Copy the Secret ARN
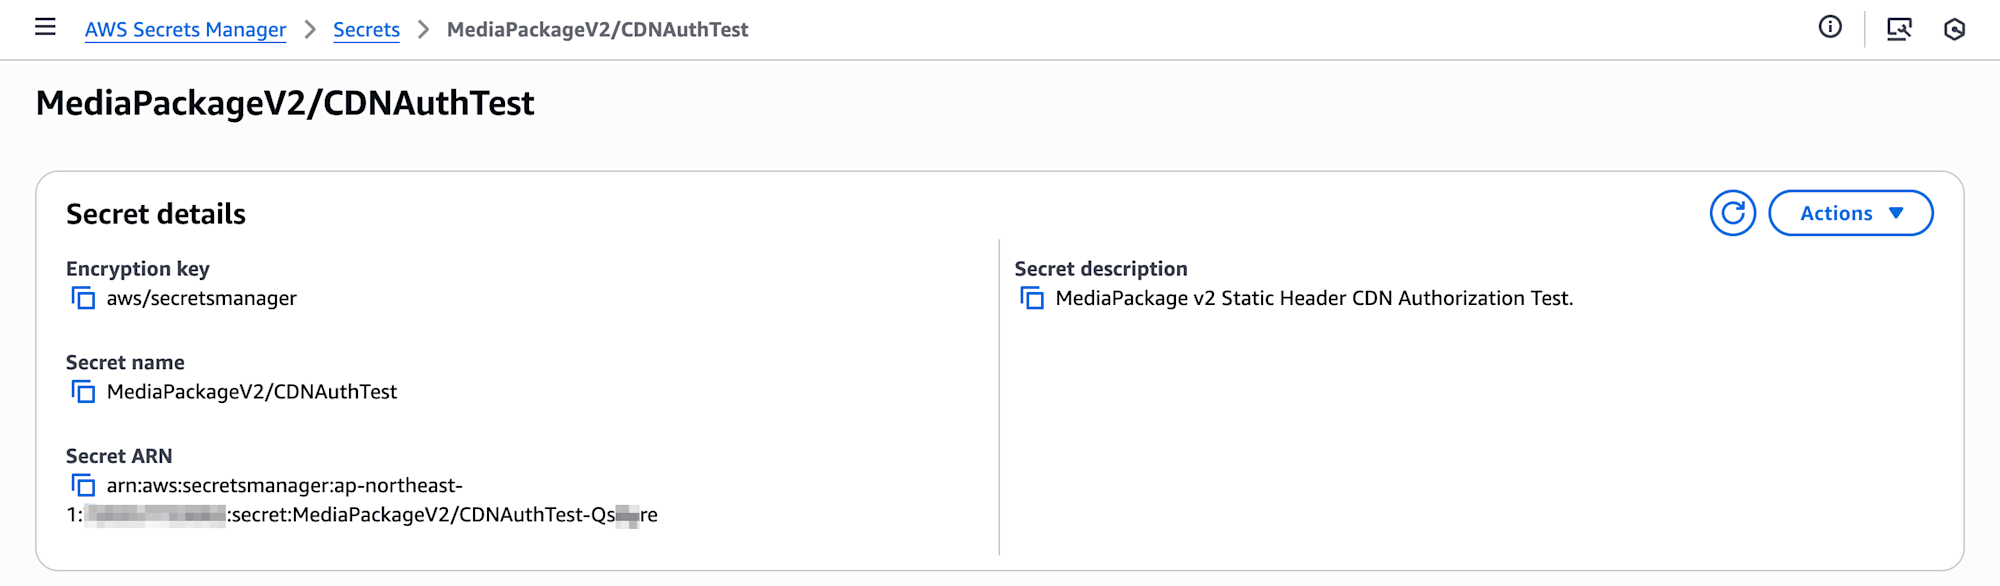The width and height of the screenshot is (2000, 586). [83, 486]
